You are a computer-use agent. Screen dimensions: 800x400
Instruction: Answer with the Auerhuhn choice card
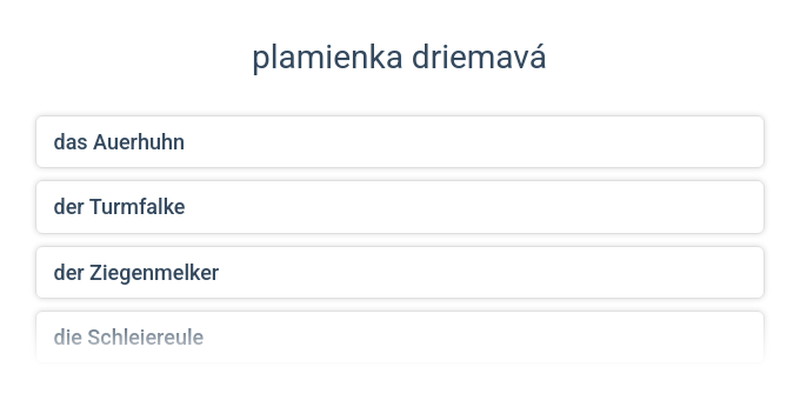point(399,142)
